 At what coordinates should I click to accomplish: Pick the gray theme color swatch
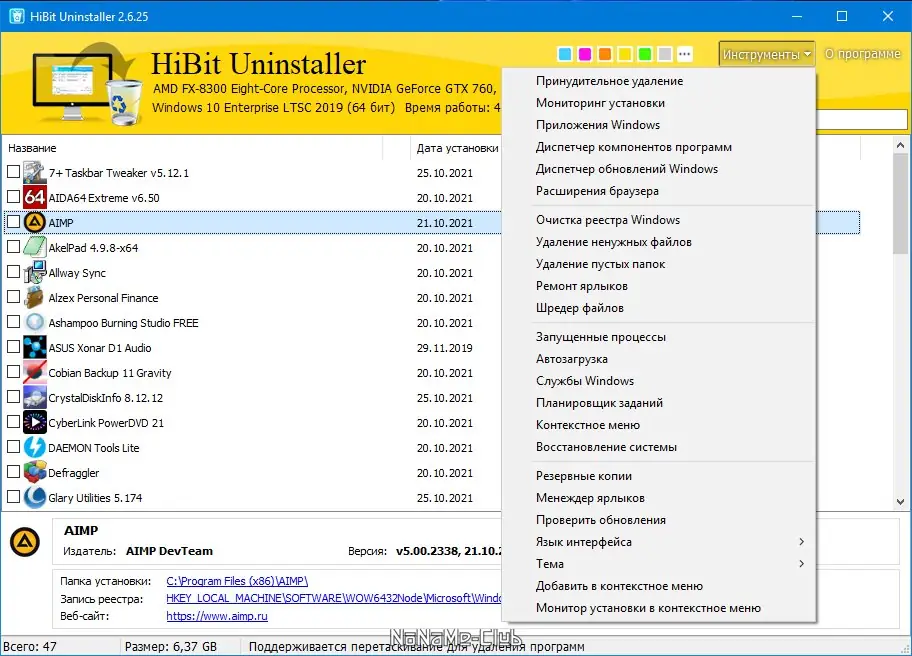point(665,54)
